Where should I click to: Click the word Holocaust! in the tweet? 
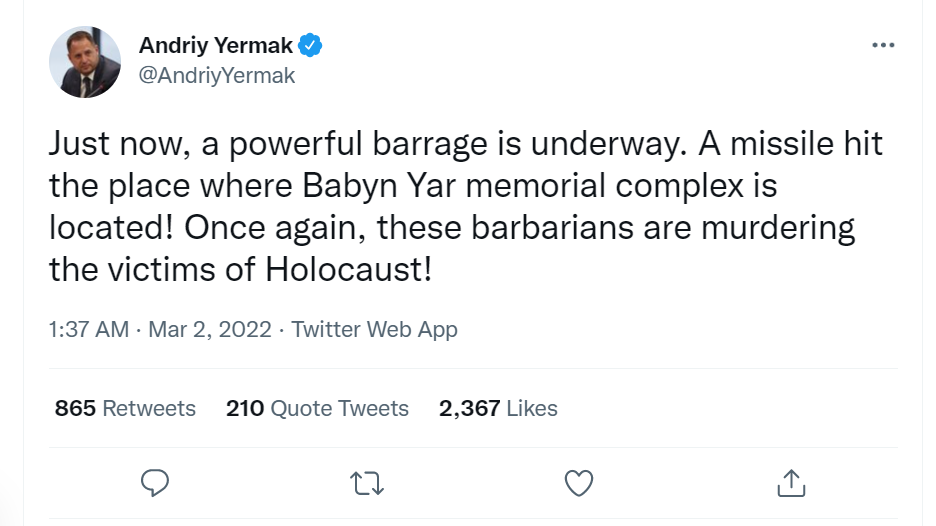[x=348, y=269]
